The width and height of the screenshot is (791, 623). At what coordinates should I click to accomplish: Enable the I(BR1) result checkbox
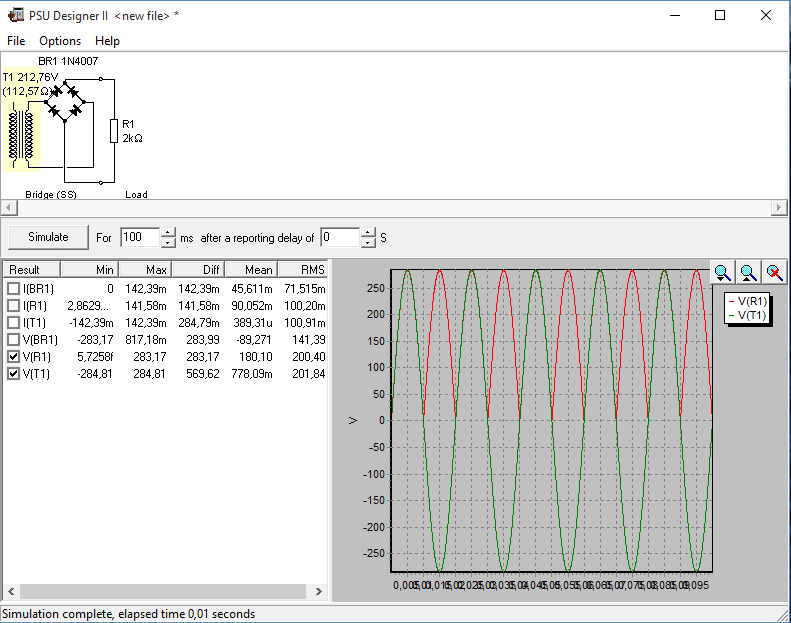[x=13, y=288]
